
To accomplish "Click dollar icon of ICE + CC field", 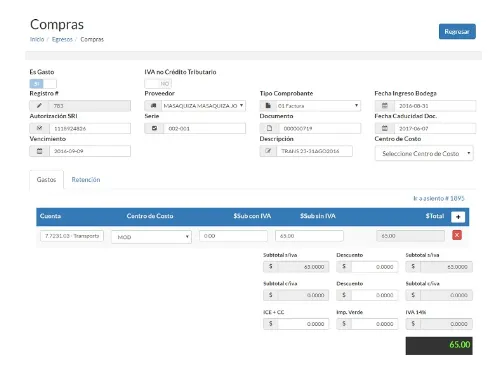I will (x=271, y=323).
